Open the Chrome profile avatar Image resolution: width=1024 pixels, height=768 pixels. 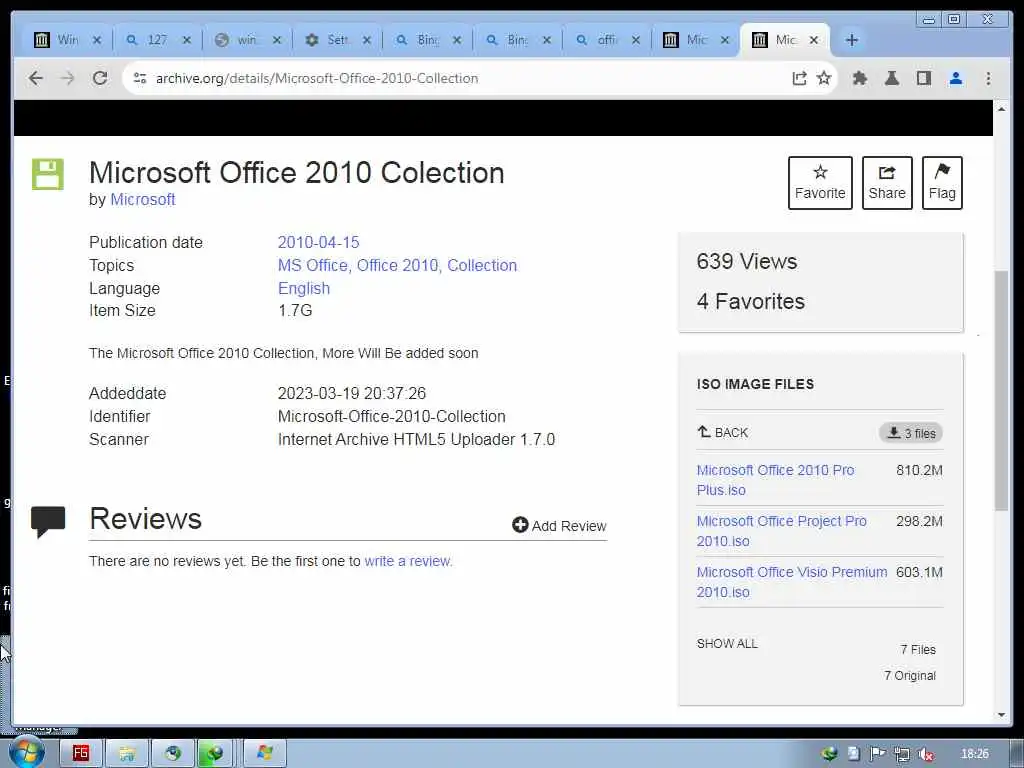(956, 78)
